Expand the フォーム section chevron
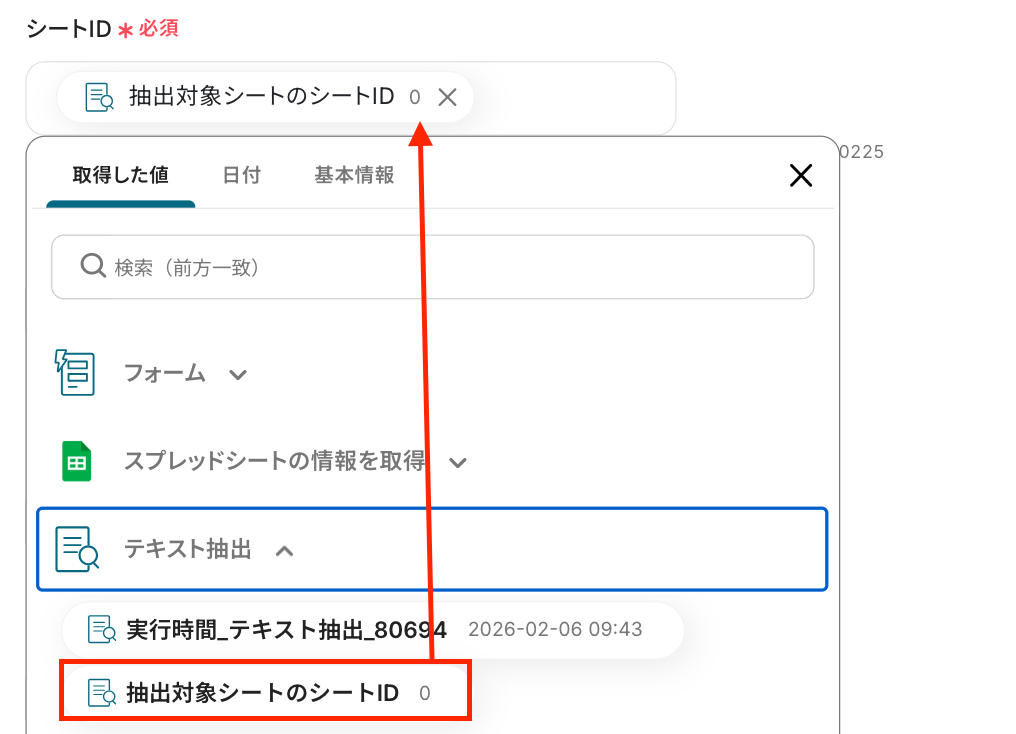 (238, 374)
